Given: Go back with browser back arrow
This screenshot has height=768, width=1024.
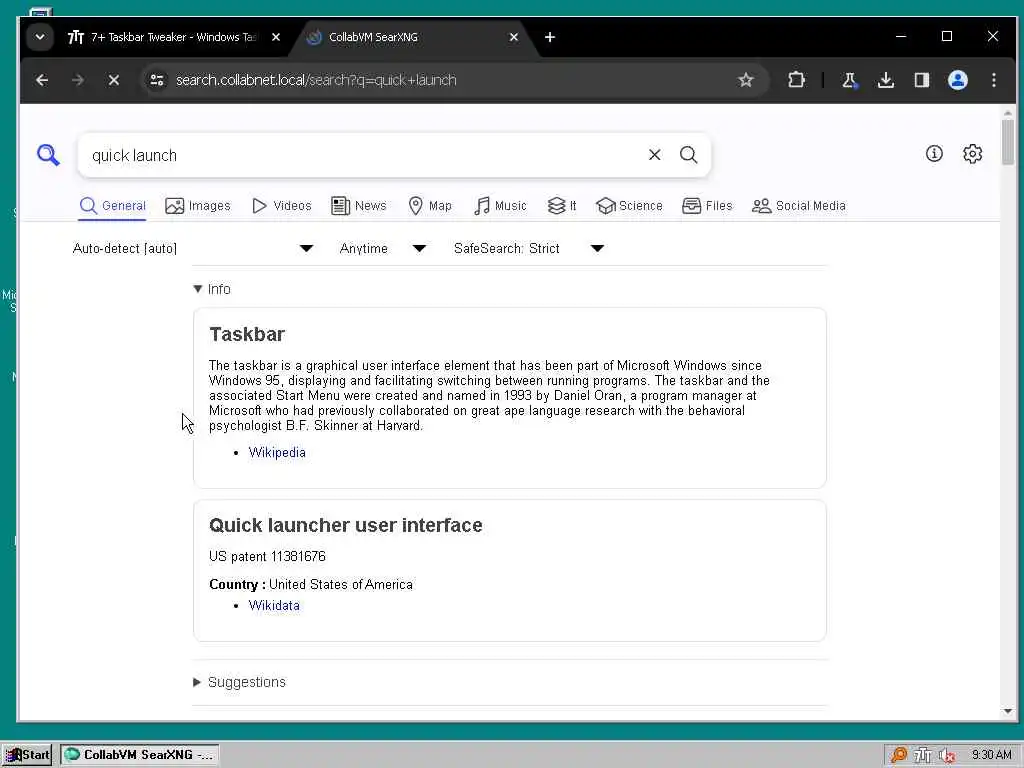Looking at the screenshot, I should (42, 80).
